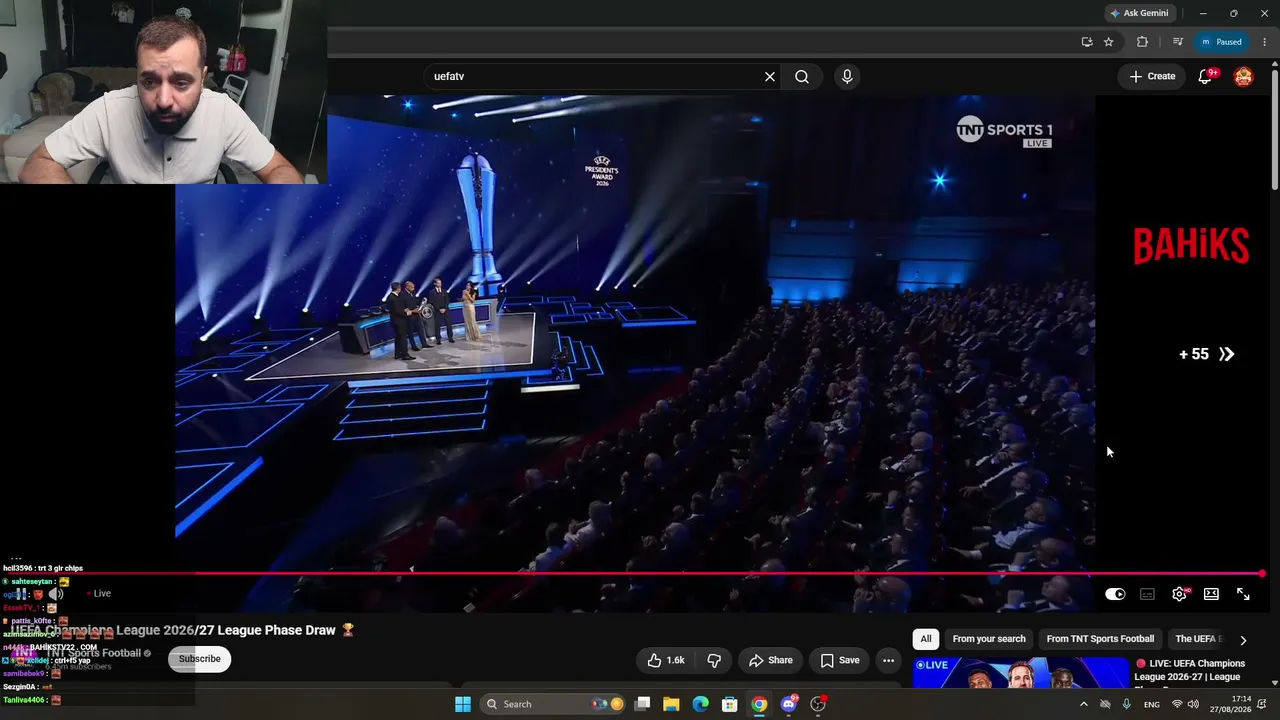Open OBS Studio from the taskbar
The image size is (1280, 720).
(x=818, y=704)
